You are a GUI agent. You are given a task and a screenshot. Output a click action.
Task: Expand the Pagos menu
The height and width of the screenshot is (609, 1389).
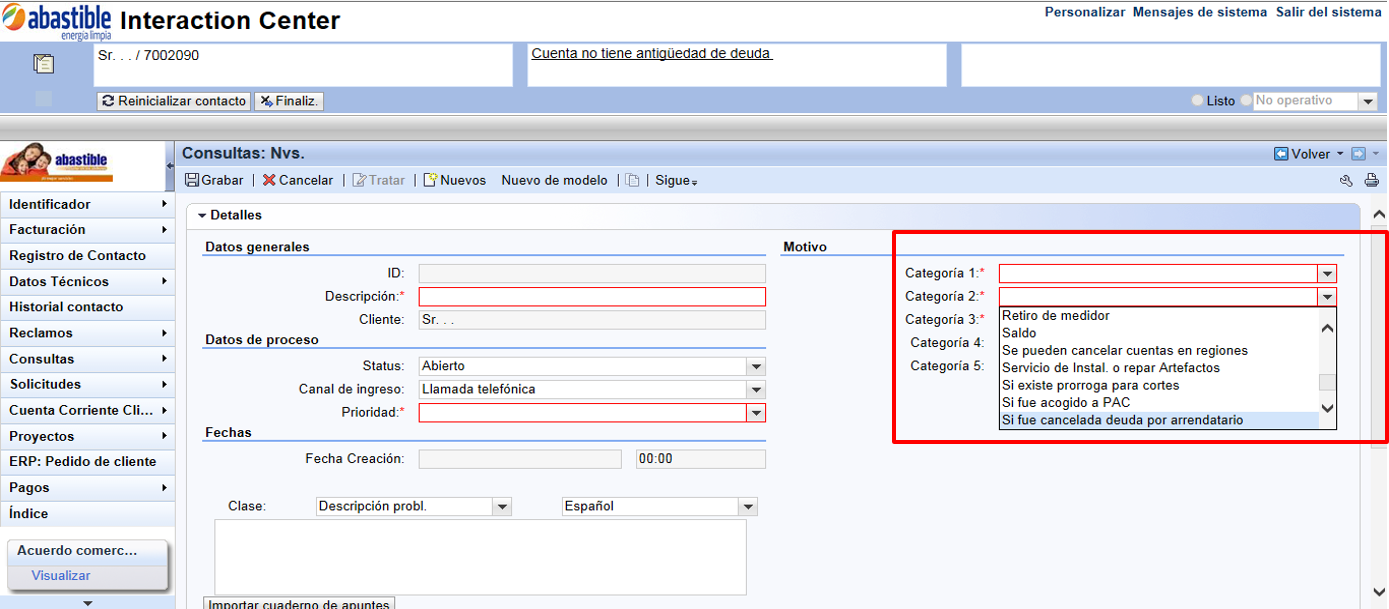87,488
